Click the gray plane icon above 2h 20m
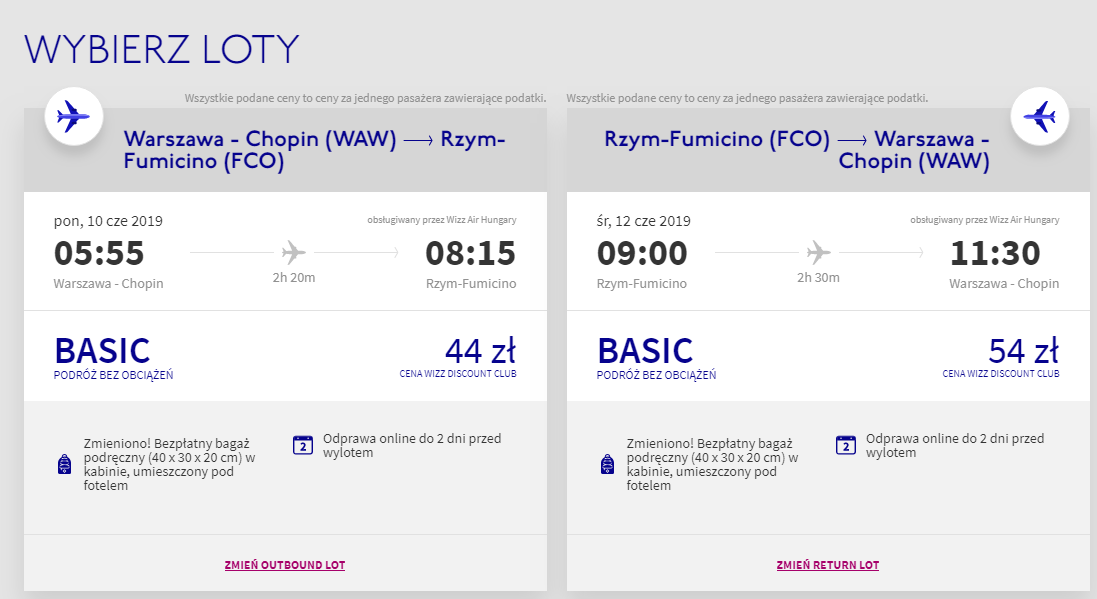The width and height of the screenshot is (1097, 599). coord(294,252)
